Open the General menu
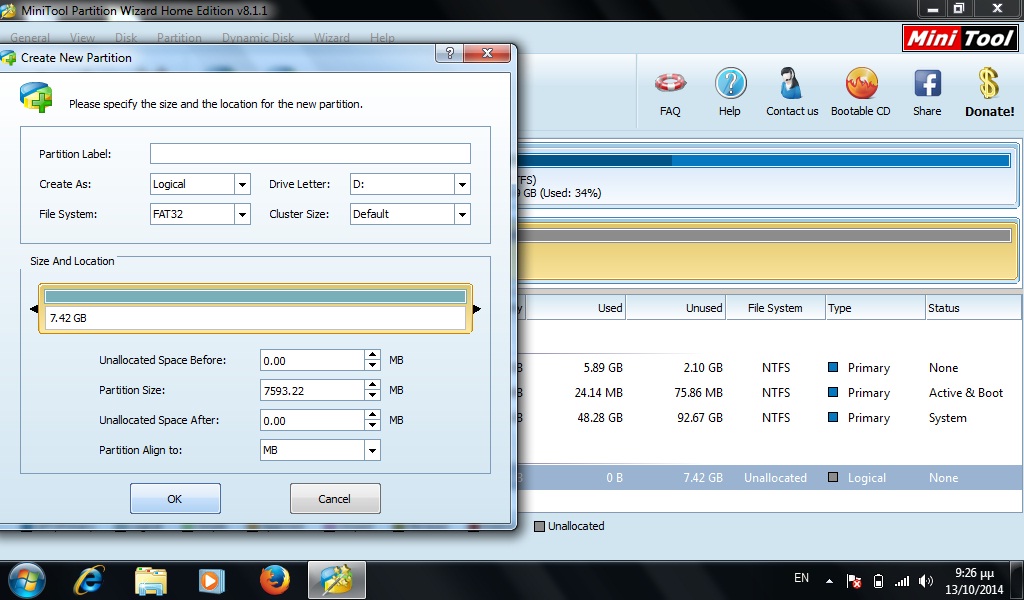 tap(29, 38)
